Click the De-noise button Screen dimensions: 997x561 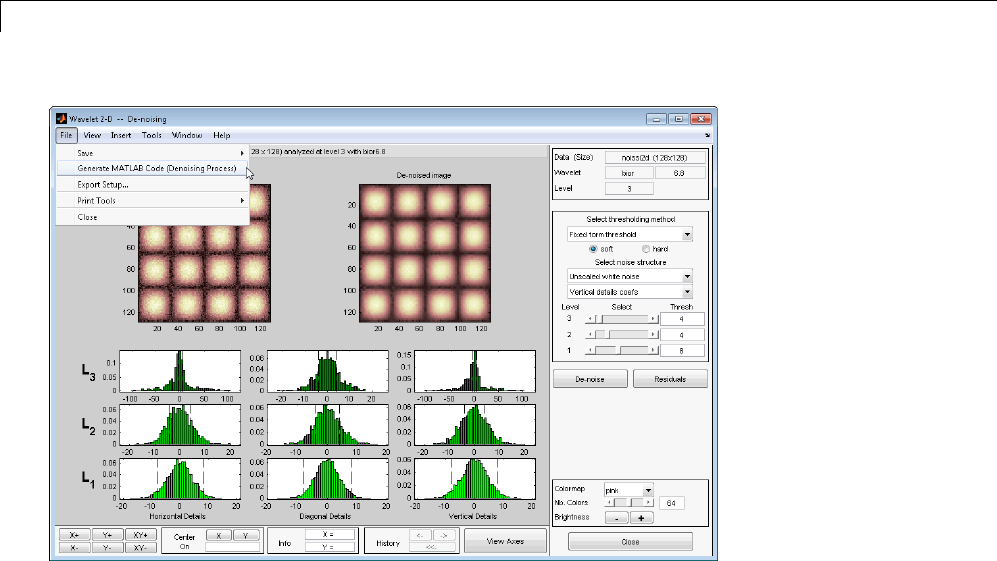(x=591, y=379)
